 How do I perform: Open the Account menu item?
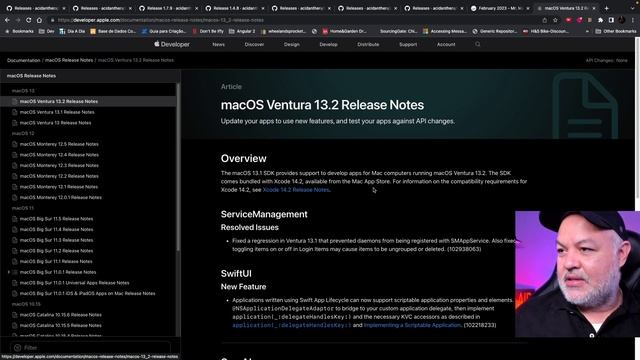pyautogui.click(x=446, y=44)
